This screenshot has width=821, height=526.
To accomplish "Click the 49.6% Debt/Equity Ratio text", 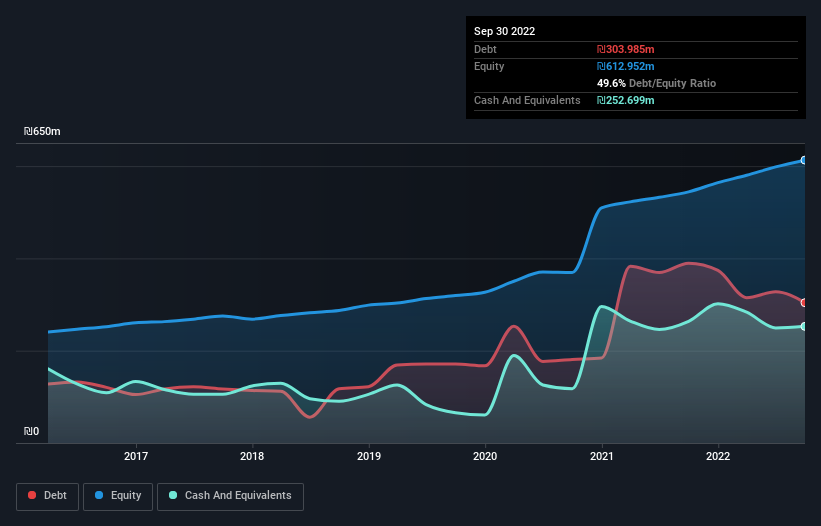I will [656, 83].
